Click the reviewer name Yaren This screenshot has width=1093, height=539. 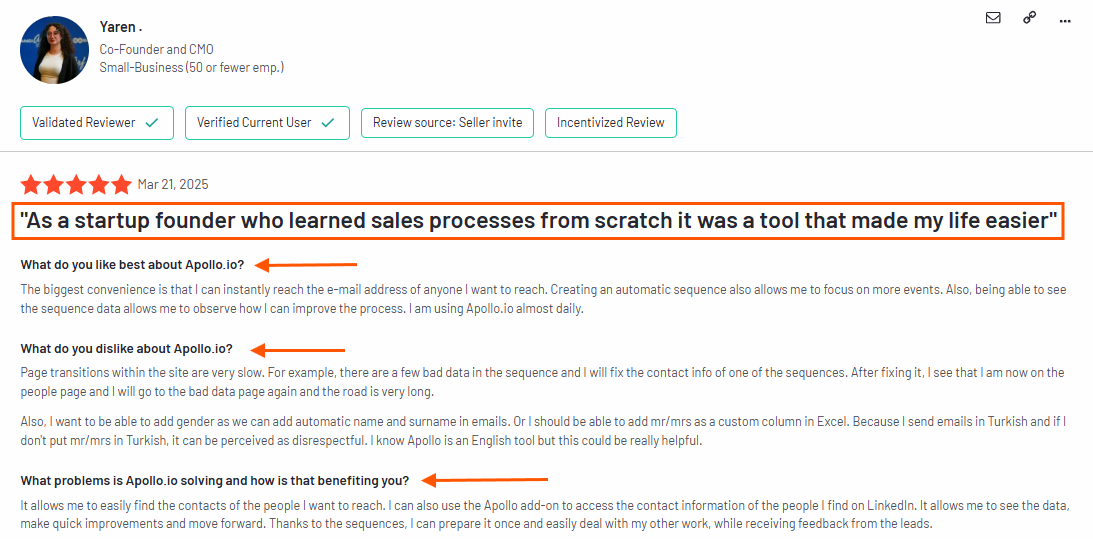coord(121,29)
